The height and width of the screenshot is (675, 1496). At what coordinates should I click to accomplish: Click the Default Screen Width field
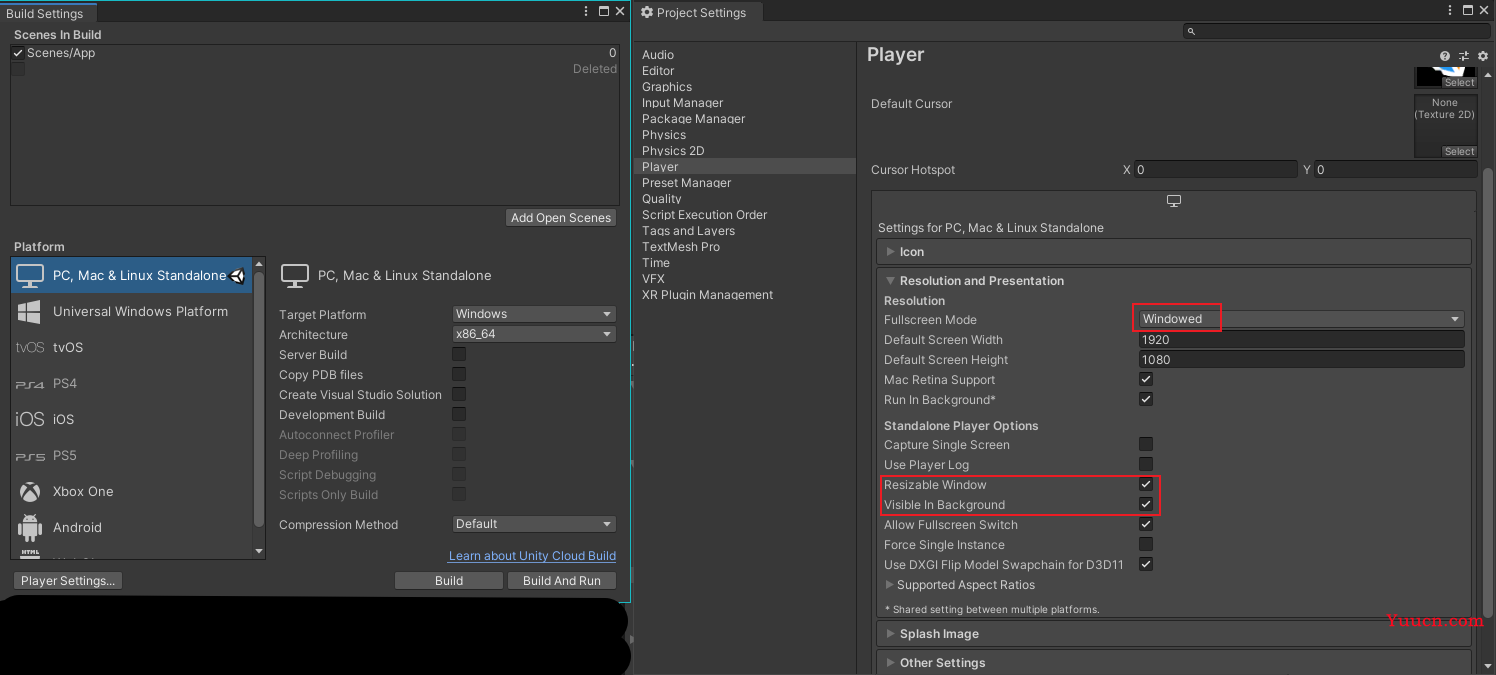coord(1301,340)
